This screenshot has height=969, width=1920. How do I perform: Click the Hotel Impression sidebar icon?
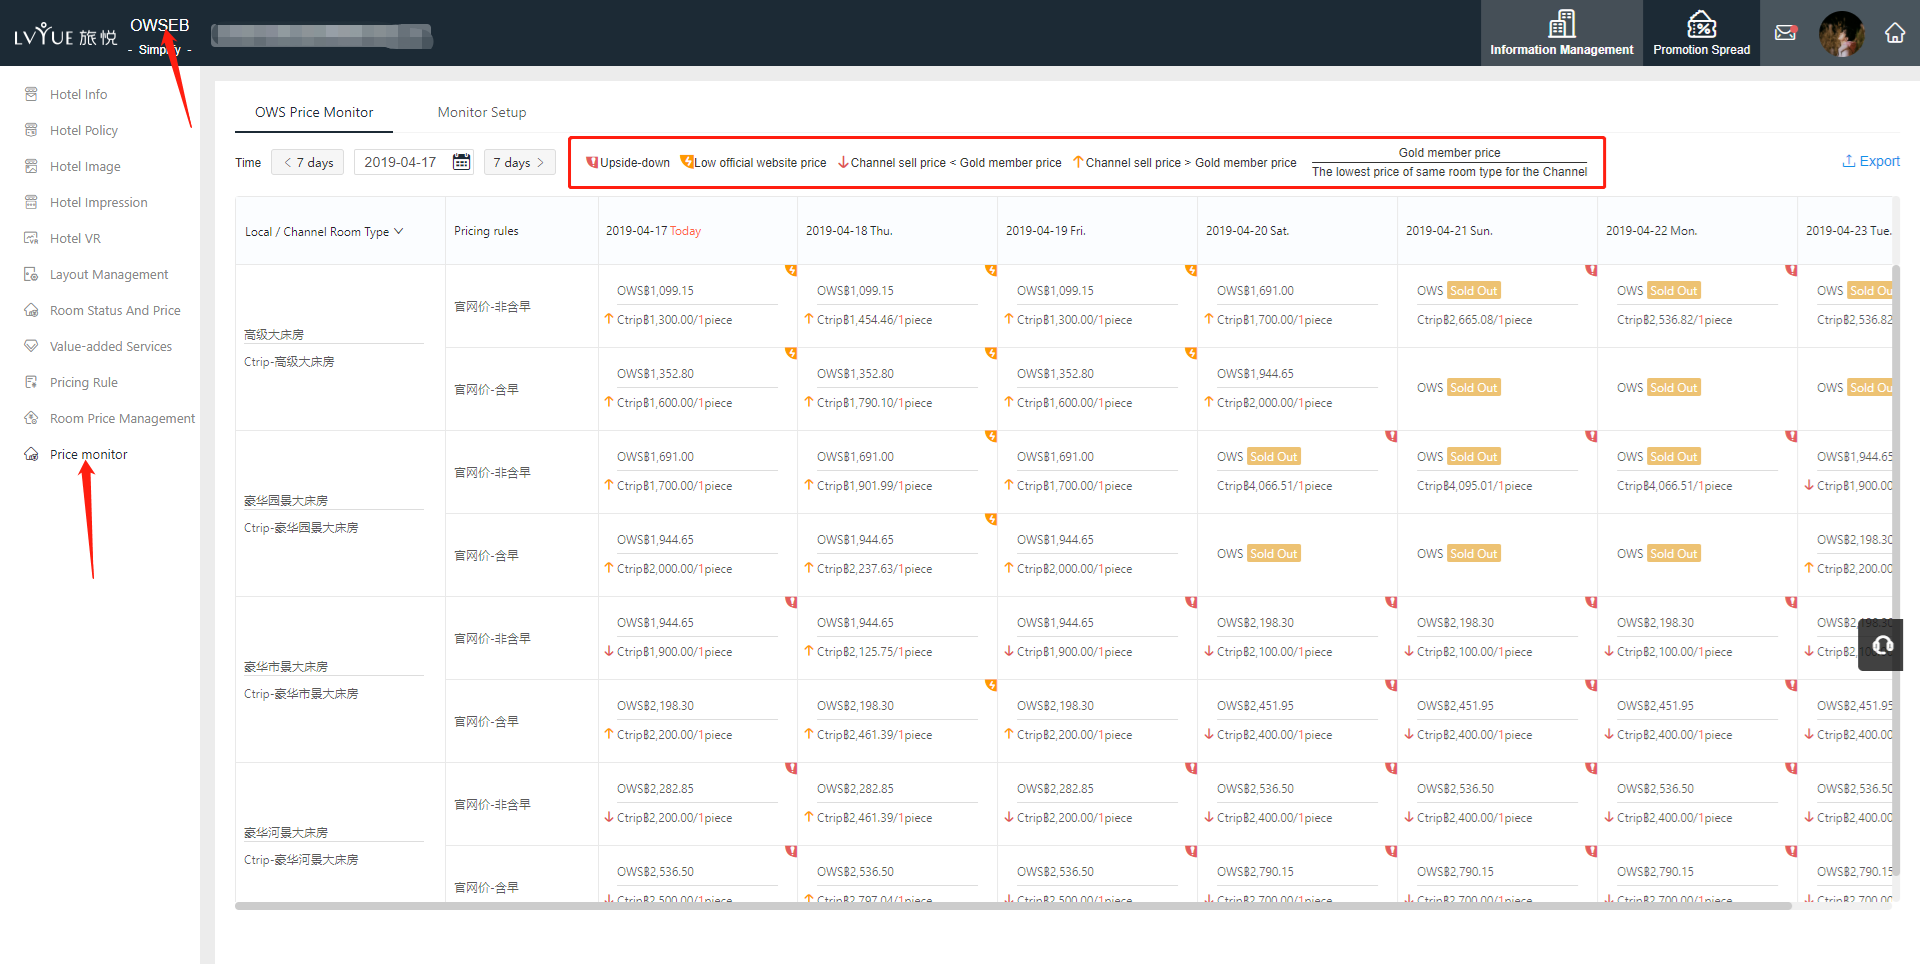31,202
